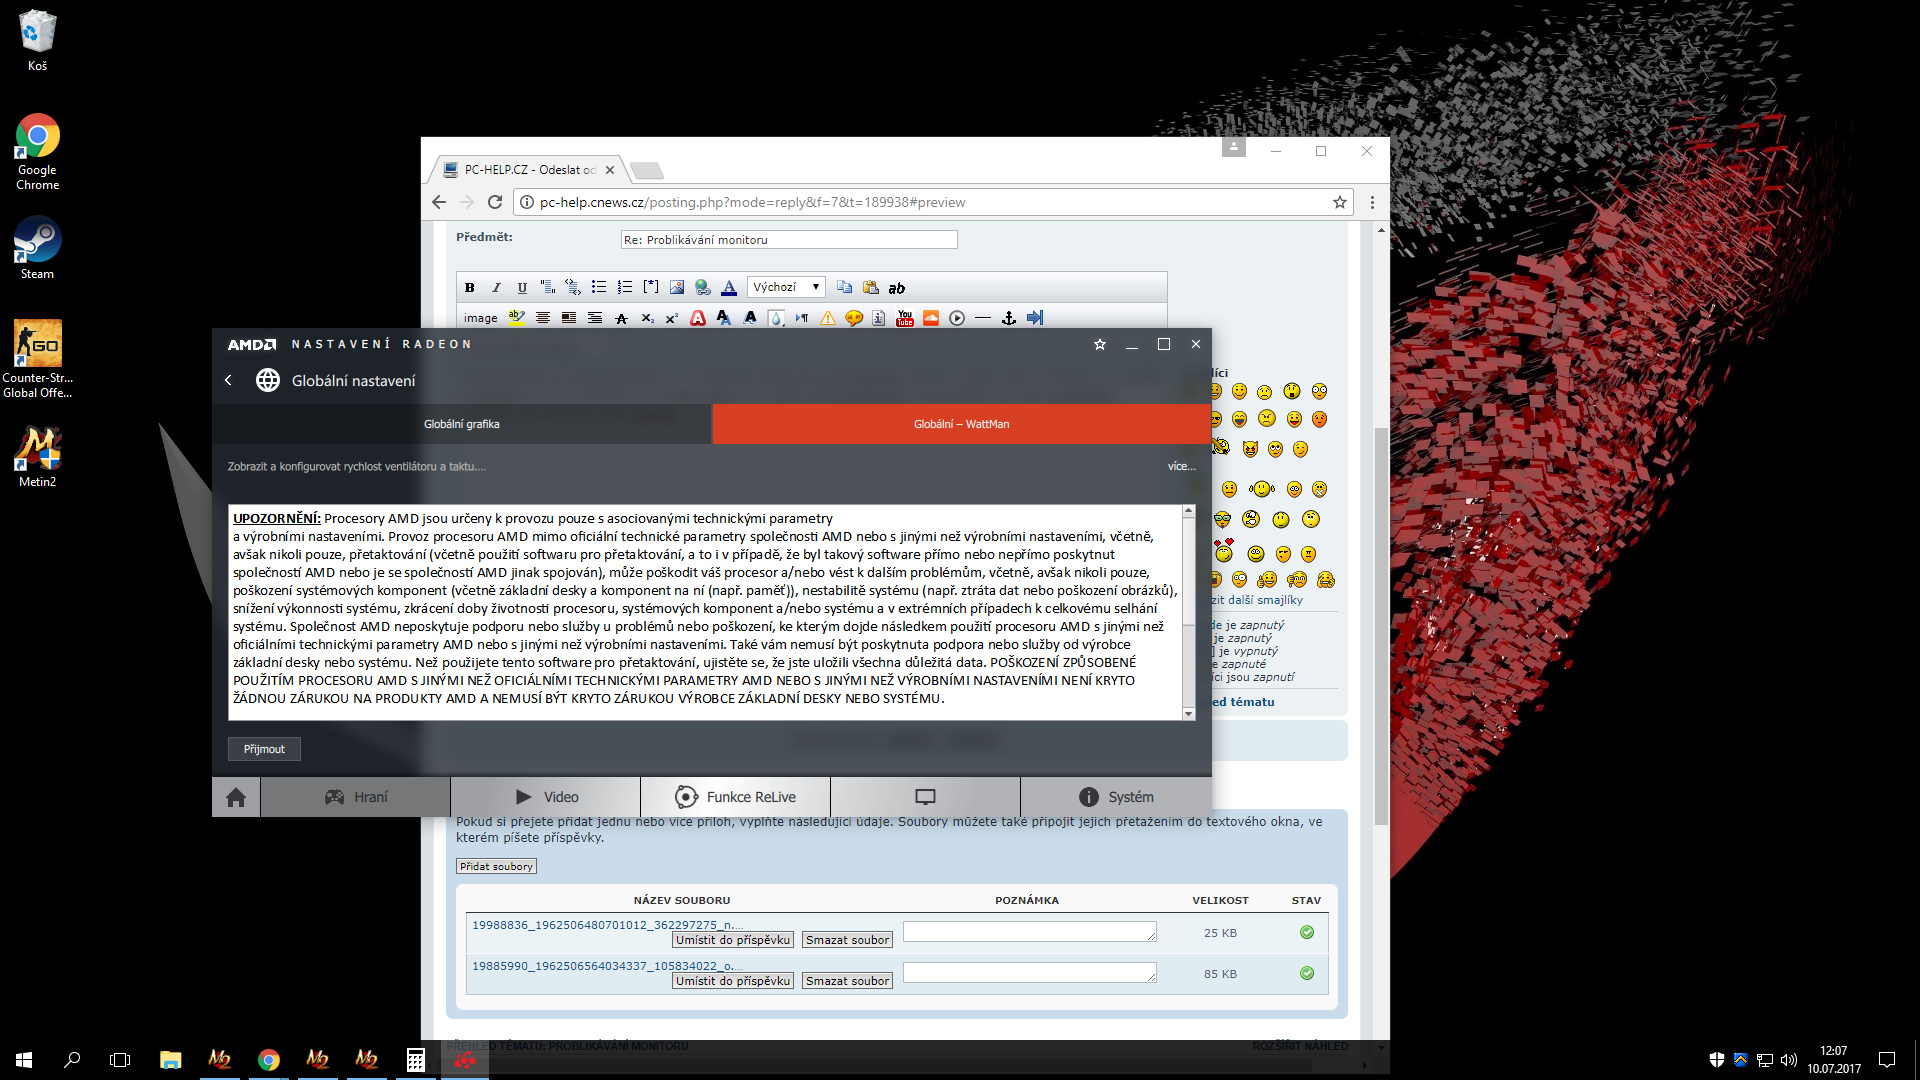Viewport: 1920px width, 1080px height.
Task: Insert YouTube video tag
Action: [x=905, y=318]
